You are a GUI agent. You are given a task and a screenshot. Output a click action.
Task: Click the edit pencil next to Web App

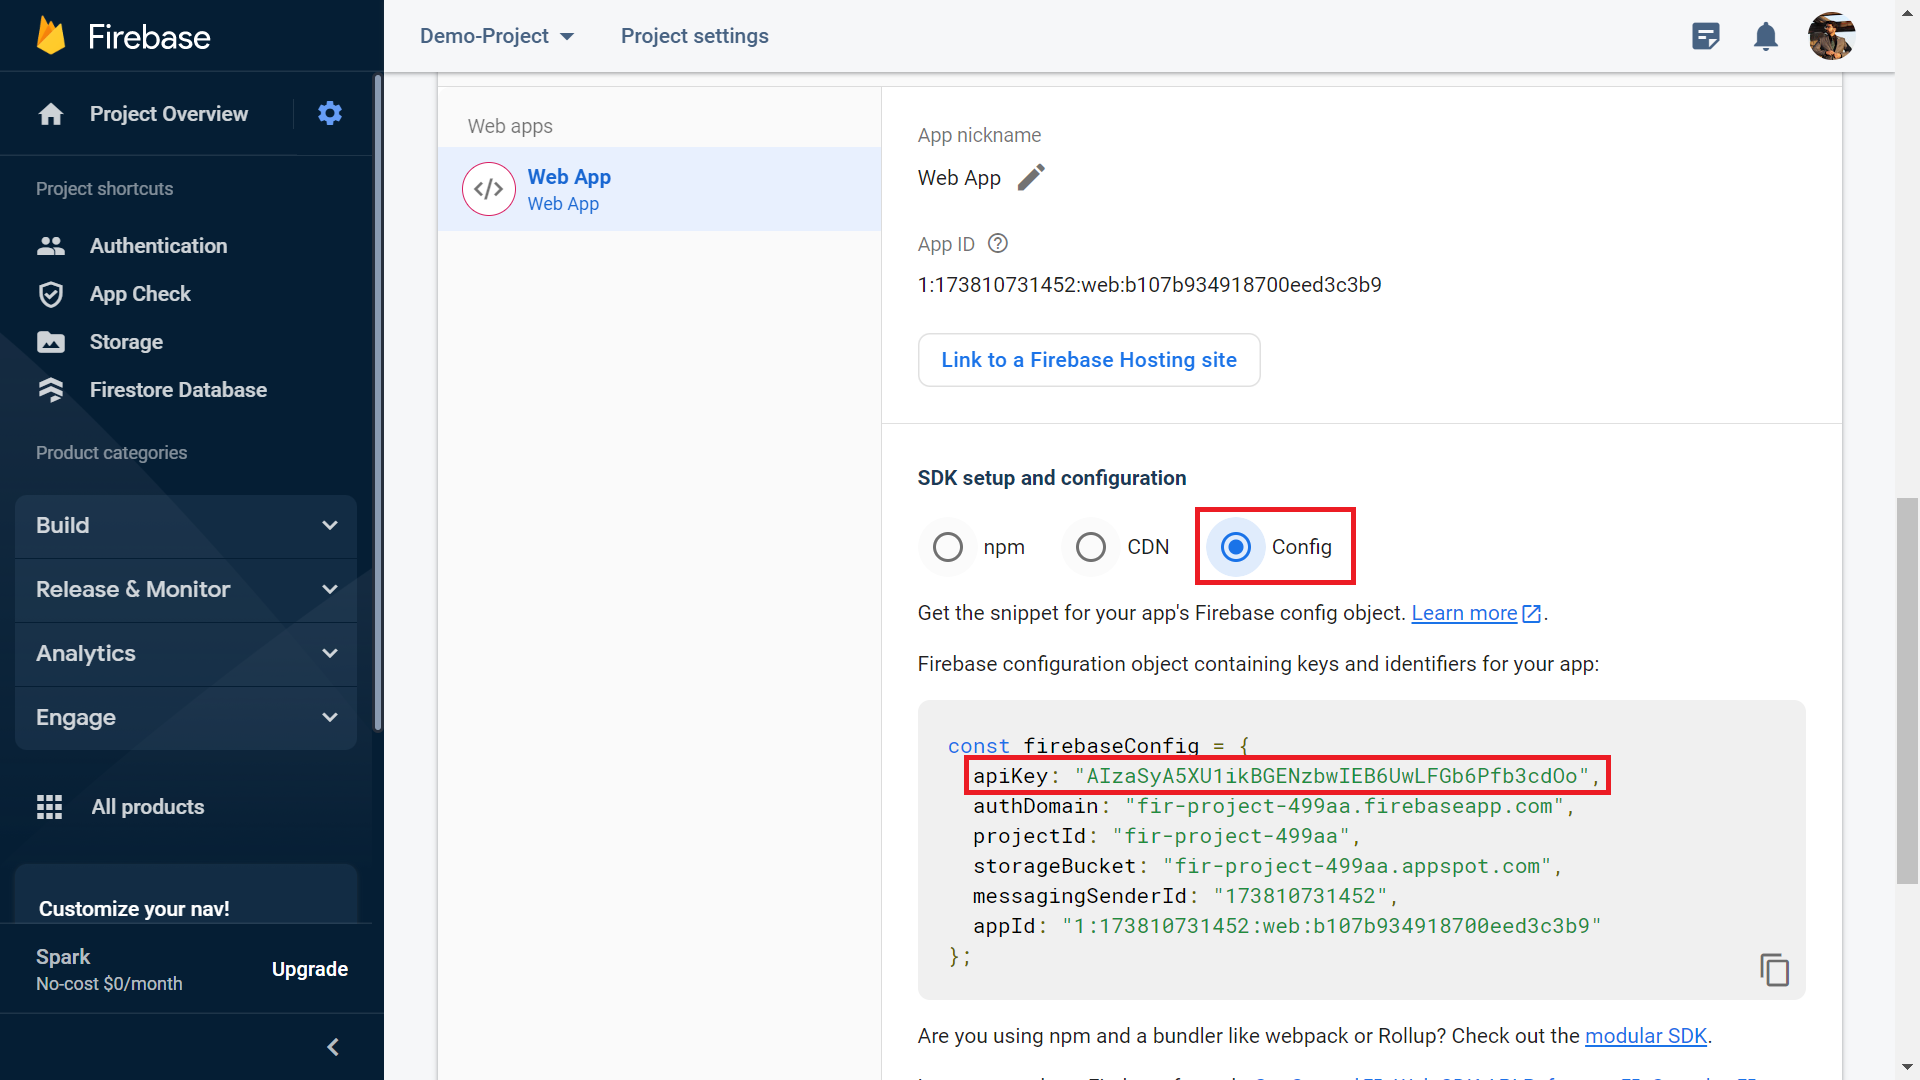click(x=1031, y=177)
